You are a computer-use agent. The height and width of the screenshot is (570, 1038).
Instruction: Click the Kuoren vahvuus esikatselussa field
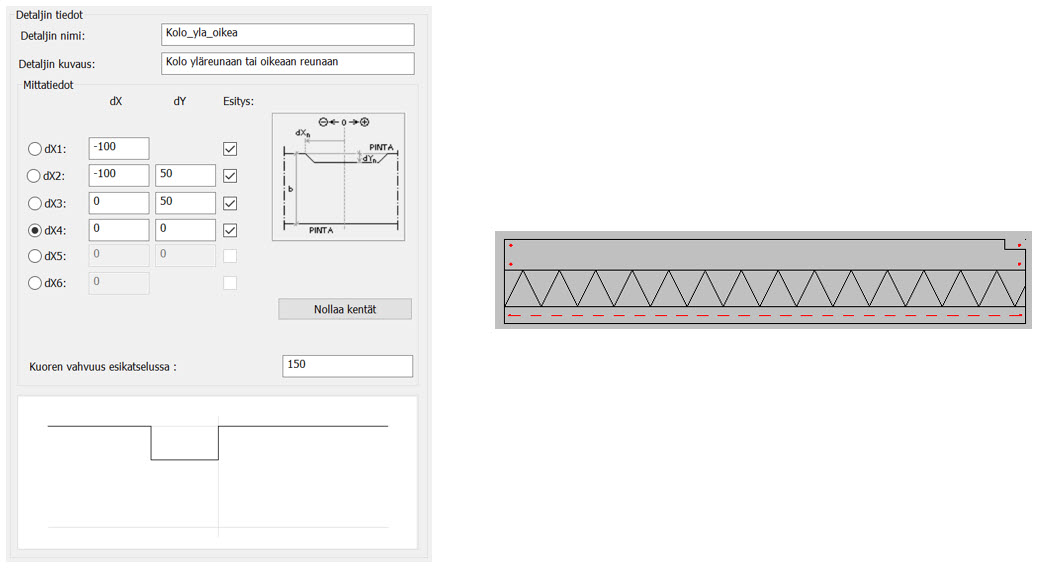pos(347,366)
